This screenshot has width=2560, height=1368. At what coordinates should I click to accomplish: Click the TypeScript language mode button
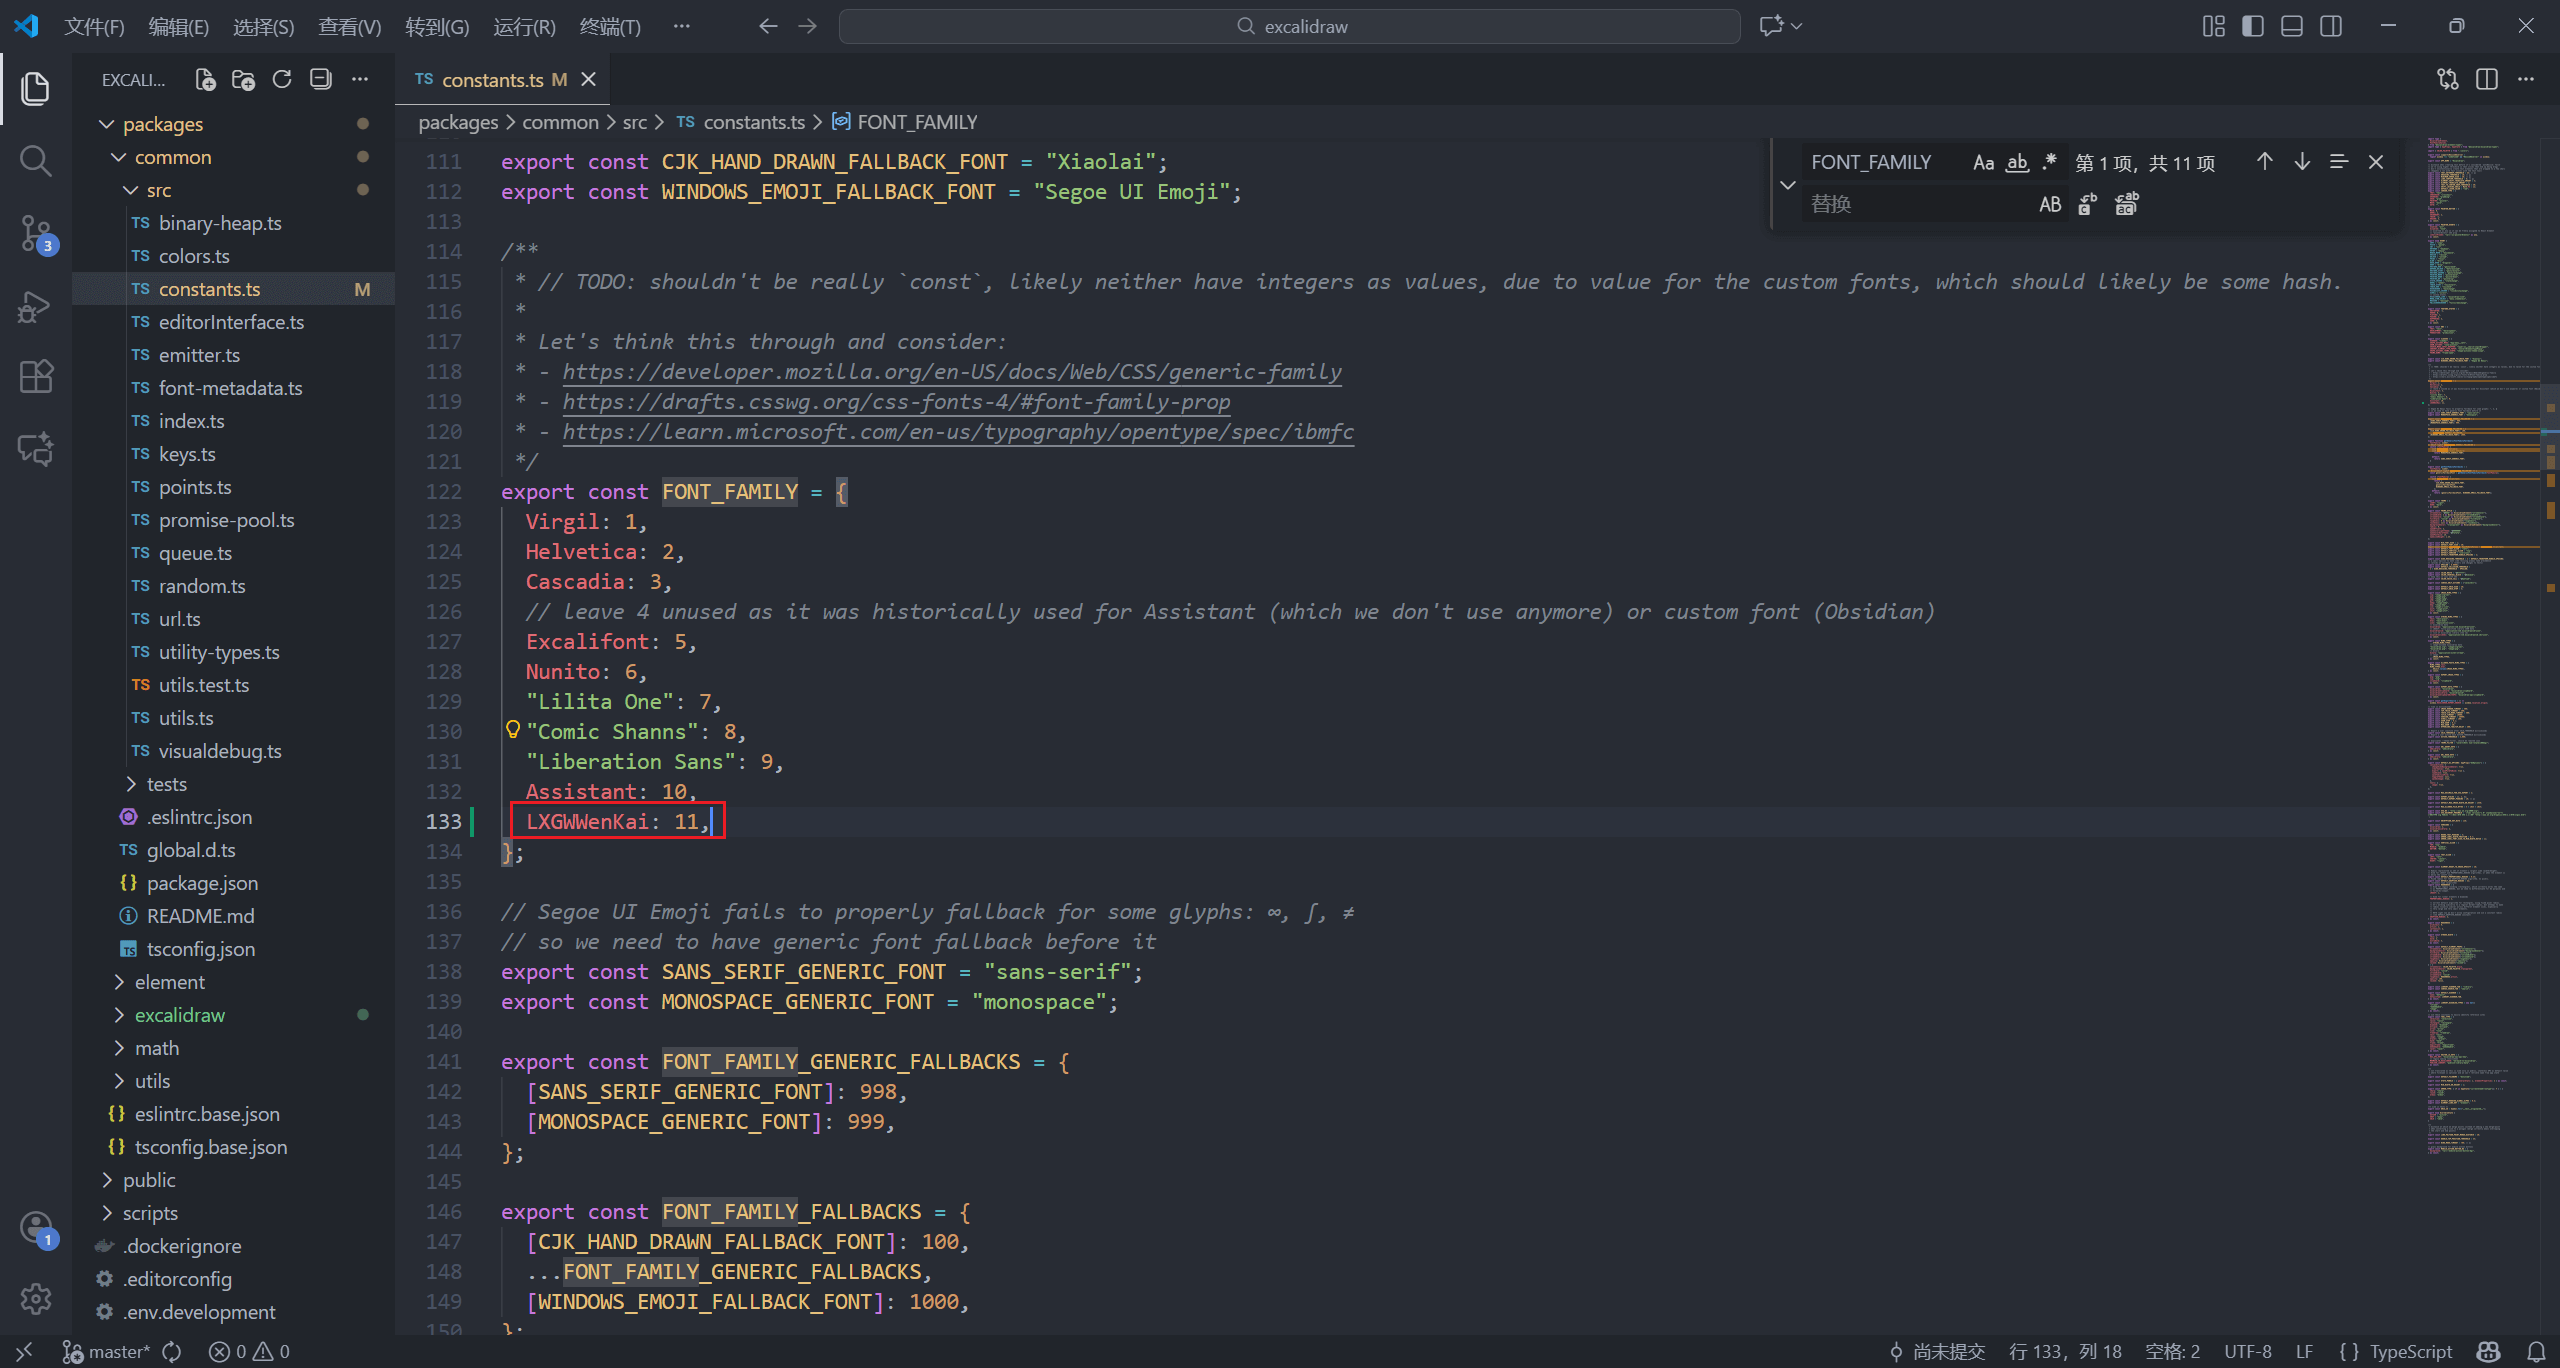pyautogui.click(x=2410, y=1352)
